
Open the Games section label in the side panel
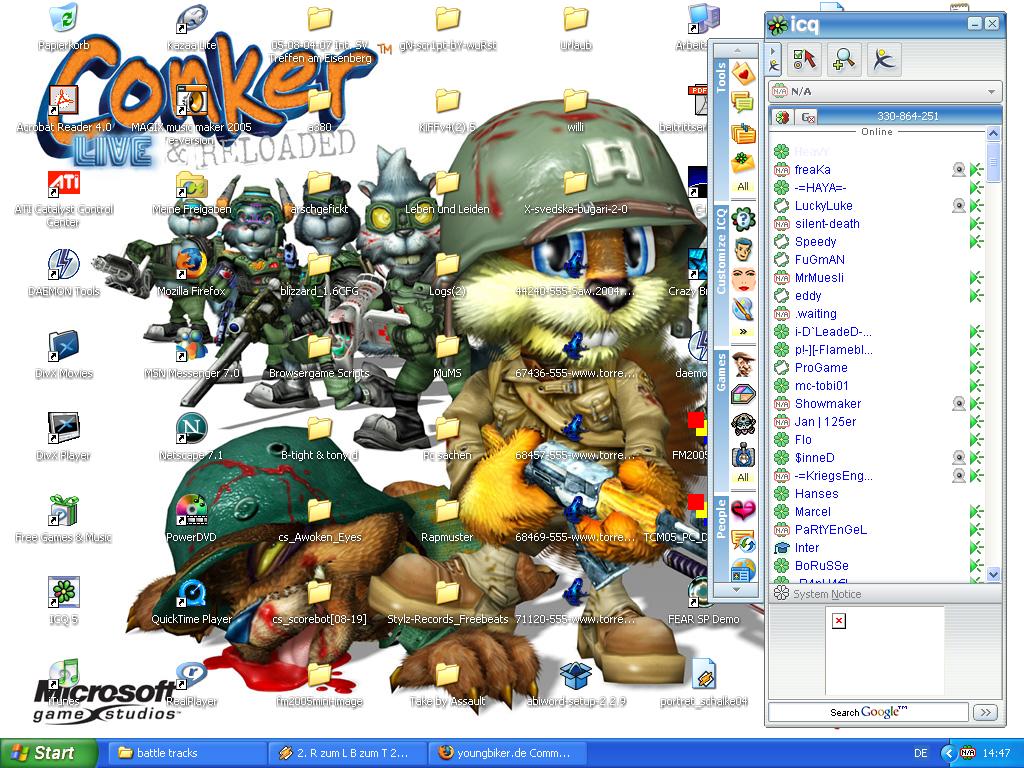[722, 371]
